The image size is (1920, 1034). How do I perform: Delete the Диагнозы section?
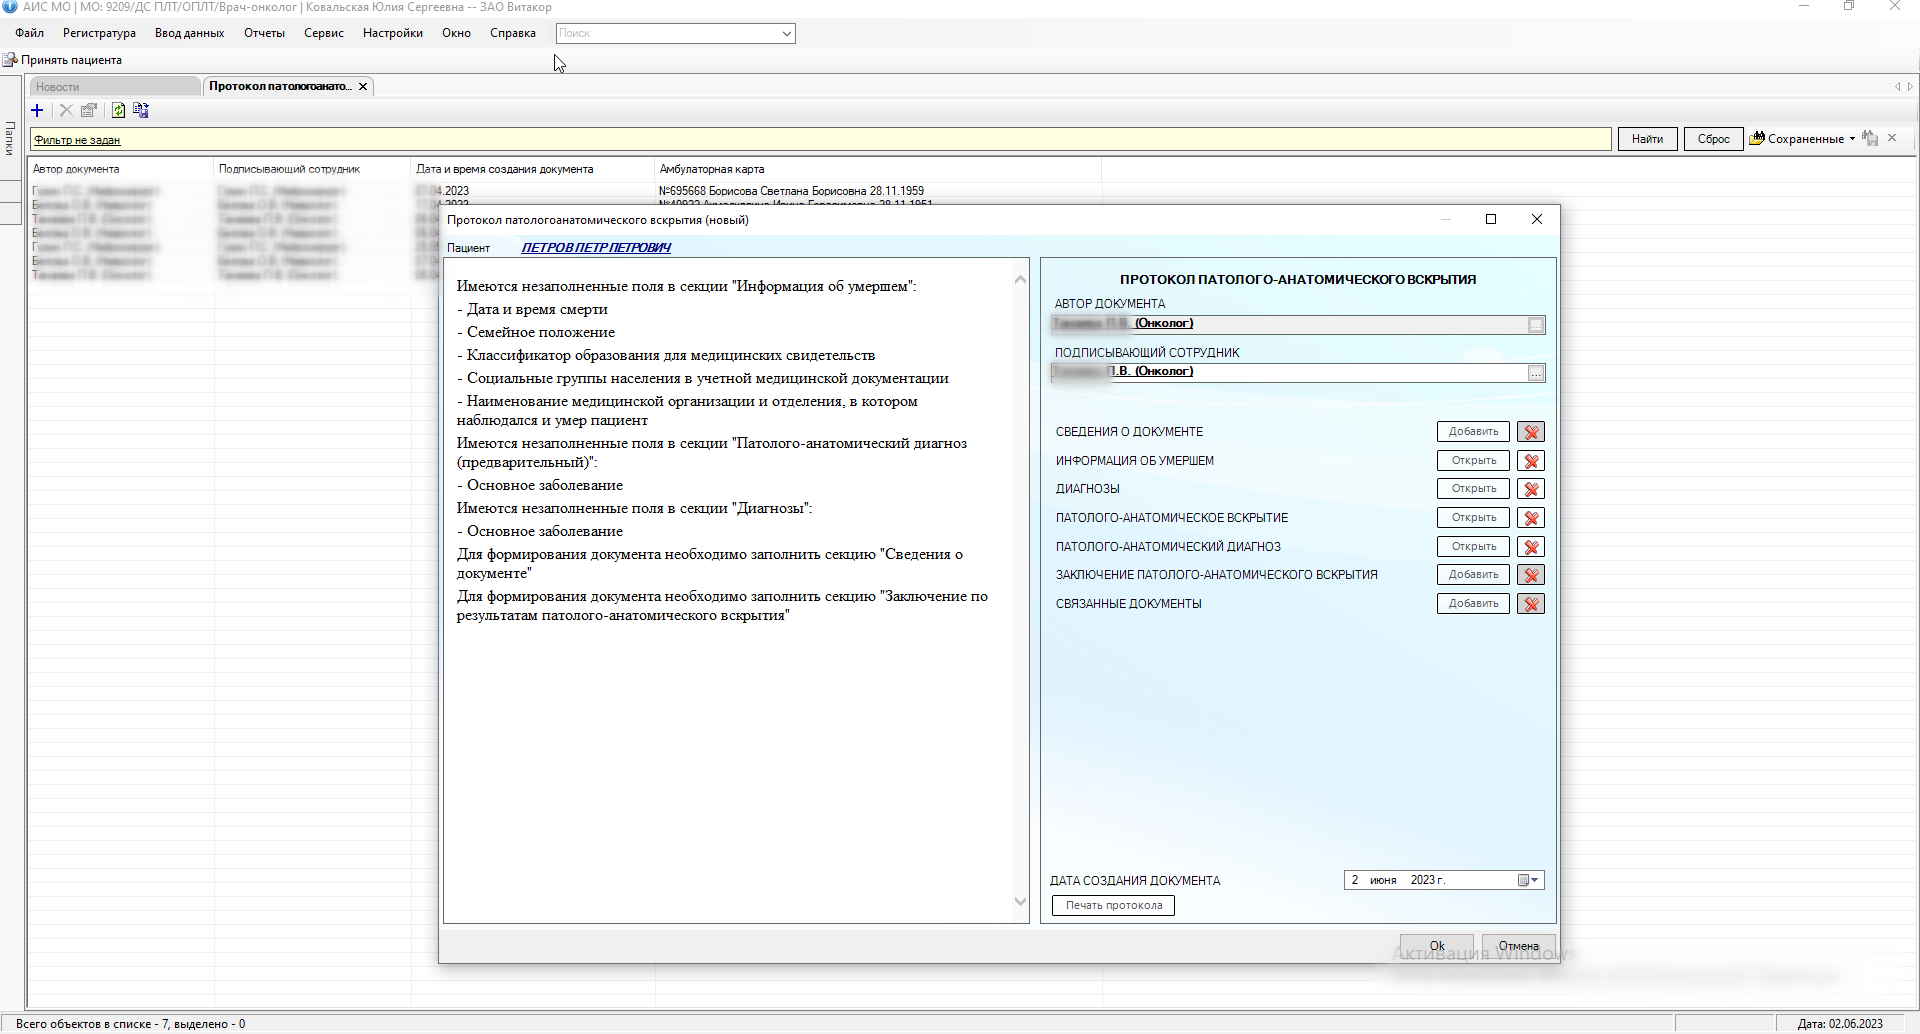click(1531, 489)
